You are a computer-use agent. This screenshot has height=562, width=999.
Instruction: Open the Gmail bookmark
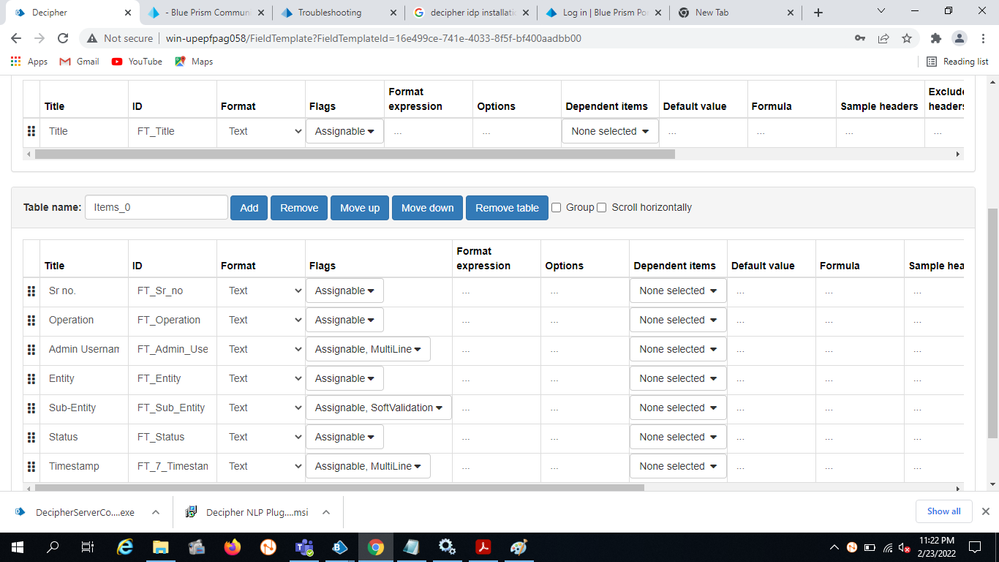pyautogui.click(x=79, y=61)
